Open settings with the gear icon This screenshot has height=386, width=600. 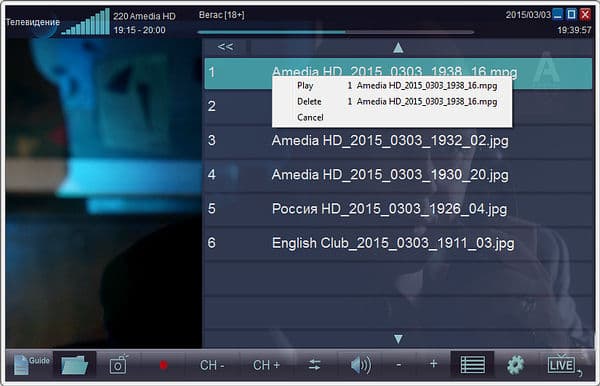pos(515,365)
